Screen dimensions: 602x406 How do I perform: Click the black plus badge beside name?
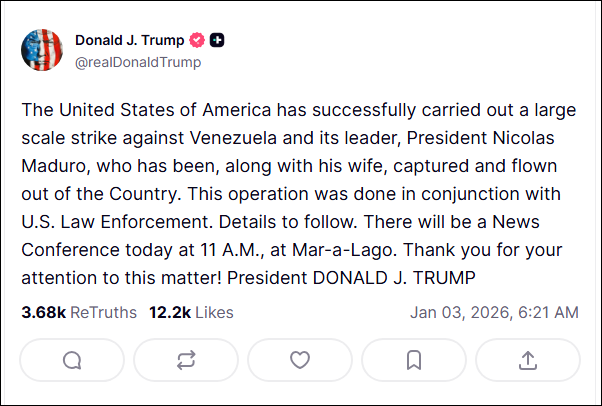coord(217,41)
